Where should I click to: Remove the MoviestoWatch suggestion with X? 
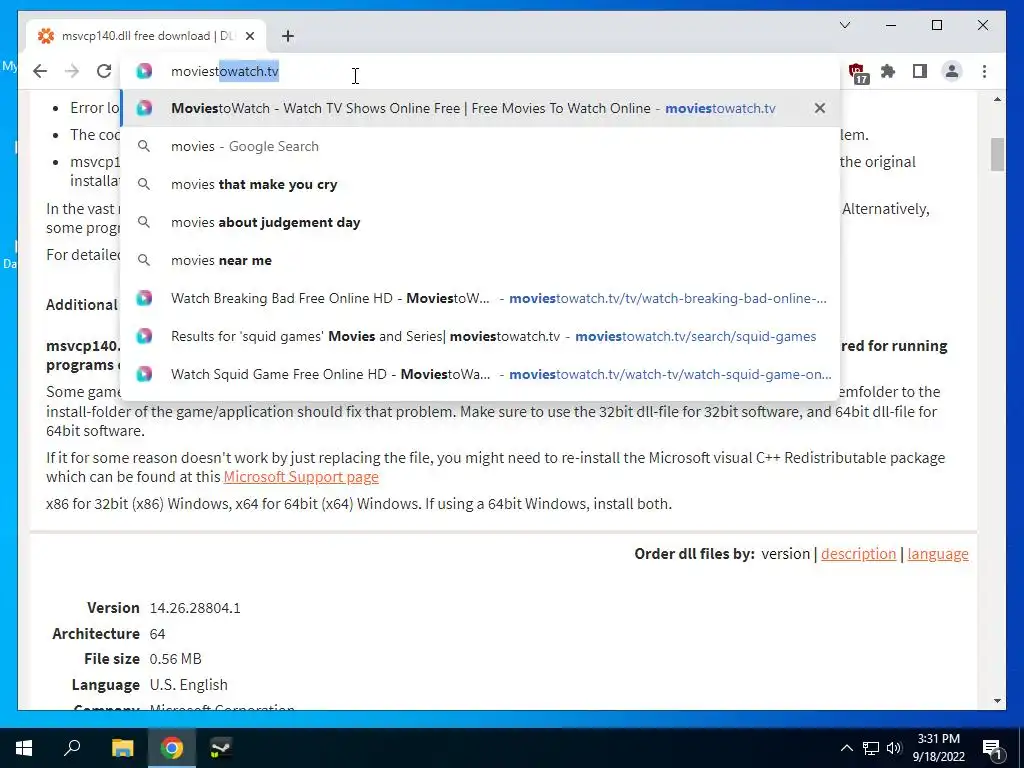point(820,108)
